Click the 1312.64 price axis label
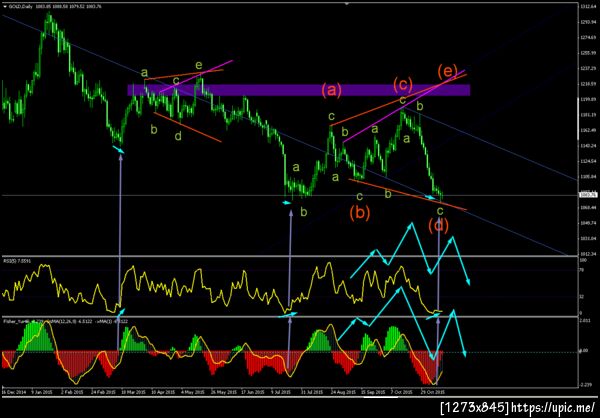Screen dimensions: 600x418 pos(589,7)
